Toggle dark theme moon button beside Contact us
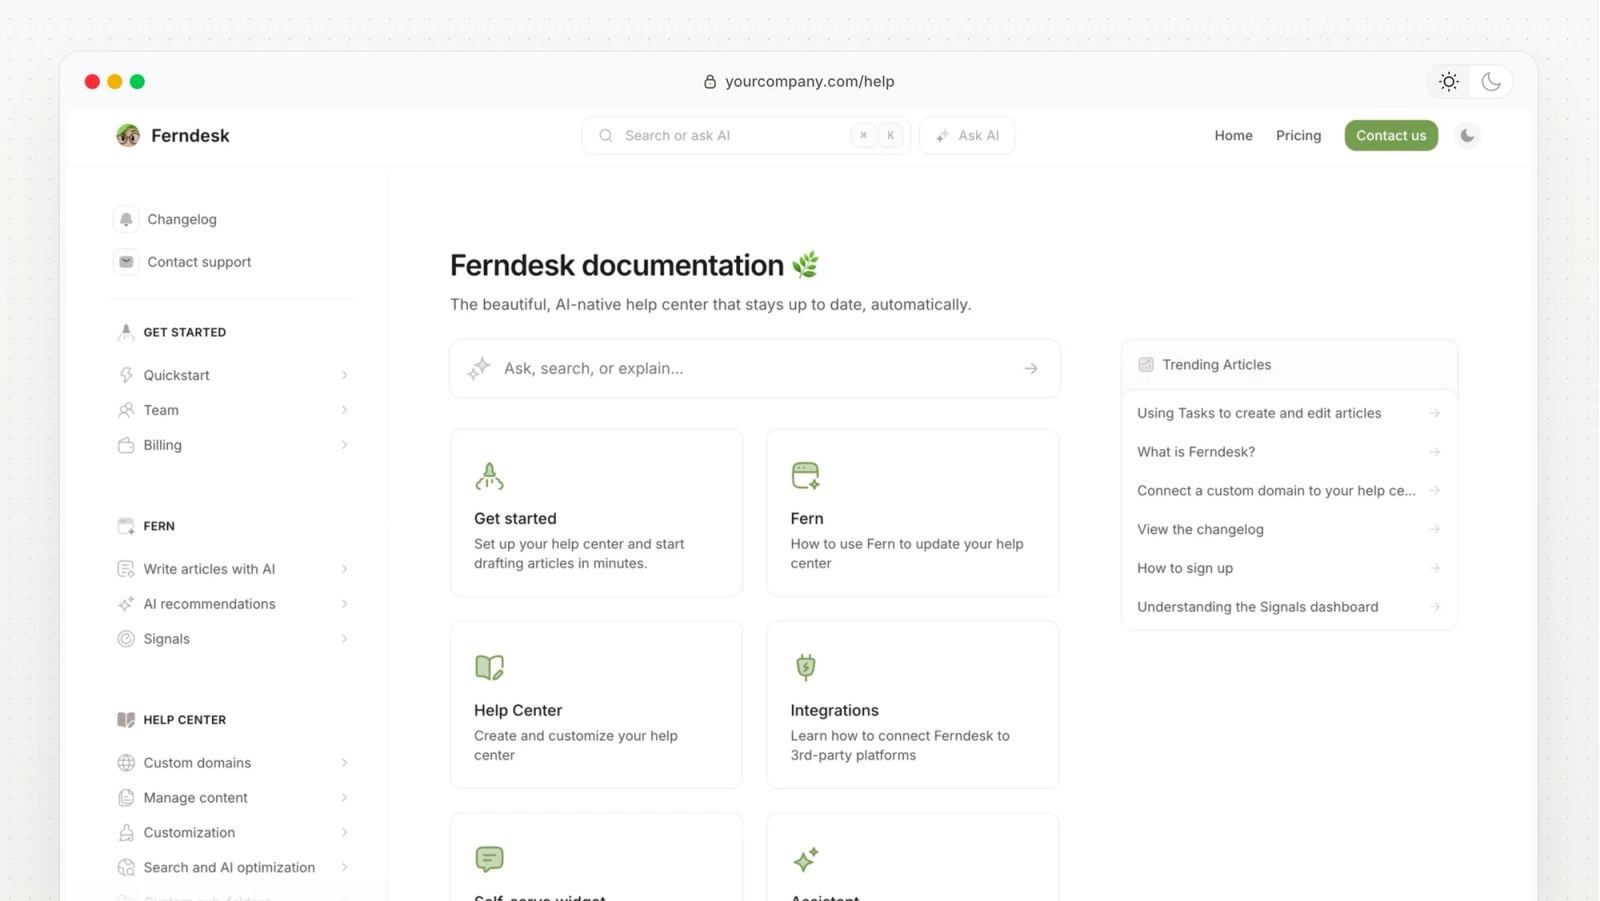The image size is (1600, 901). tap(1467, 136)
